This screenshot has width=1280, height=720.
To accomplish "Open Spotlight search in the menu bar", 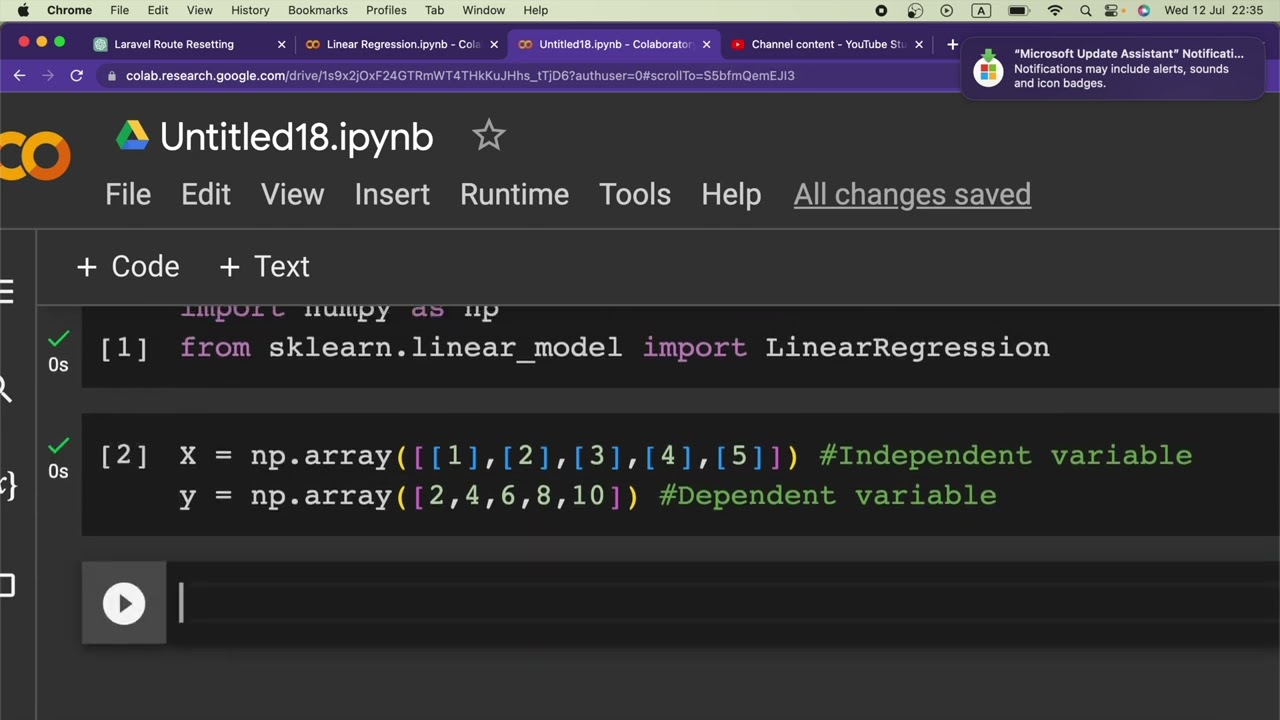I will pos(1085,10).
